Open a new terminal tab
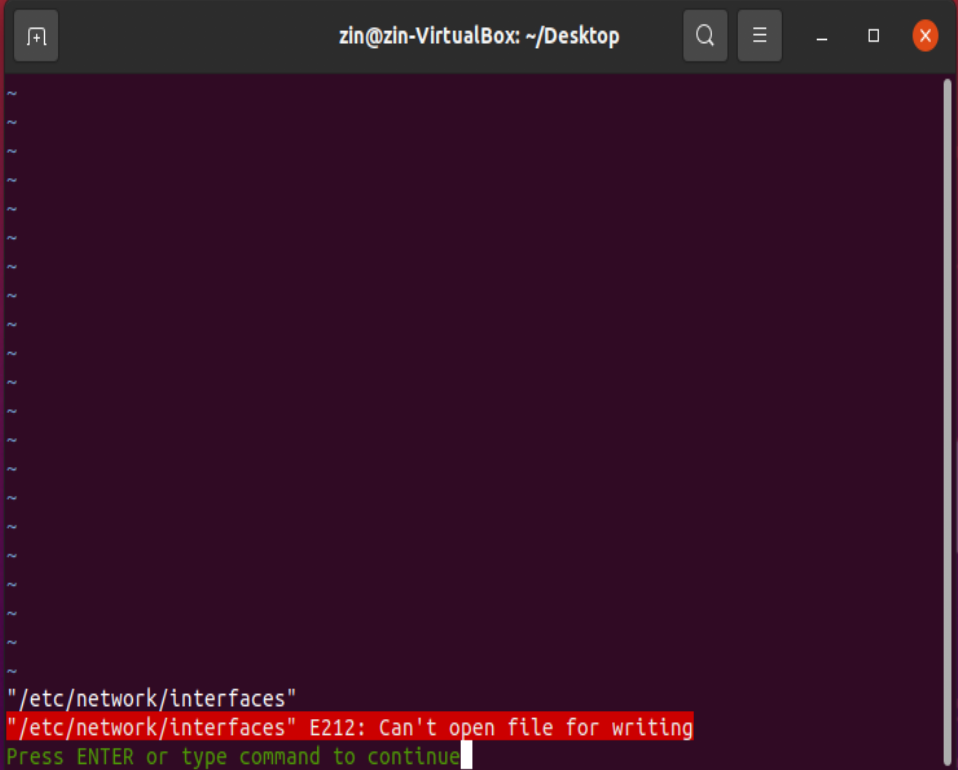 click(36, 36)
